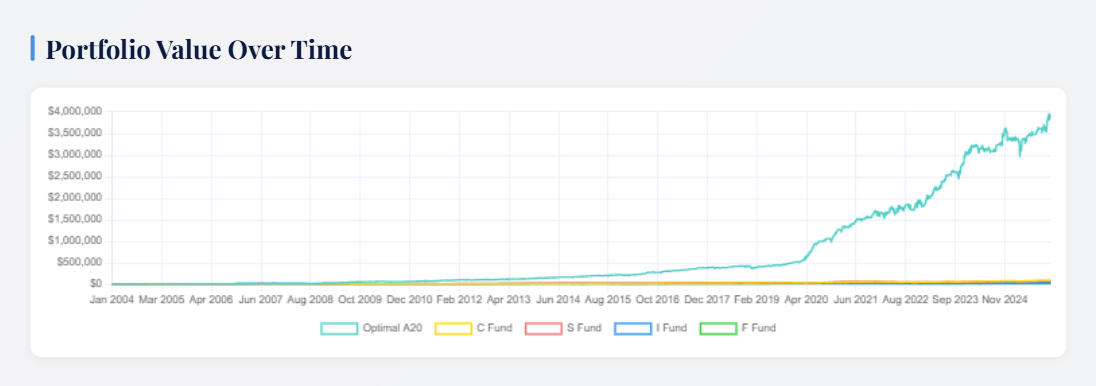Toggle the Optimal A20 legend swatch
1096x386 pixels.
pos(340,328)
